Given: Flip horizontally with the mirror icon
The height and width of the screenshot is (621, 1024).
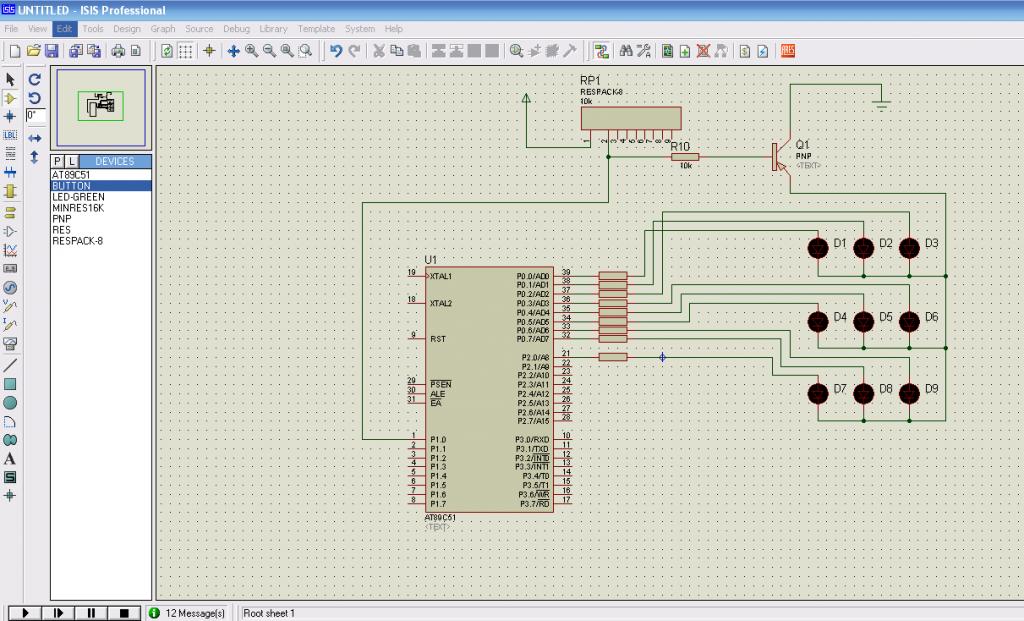Looking at the screenshot, I should (x=34, y=137).
